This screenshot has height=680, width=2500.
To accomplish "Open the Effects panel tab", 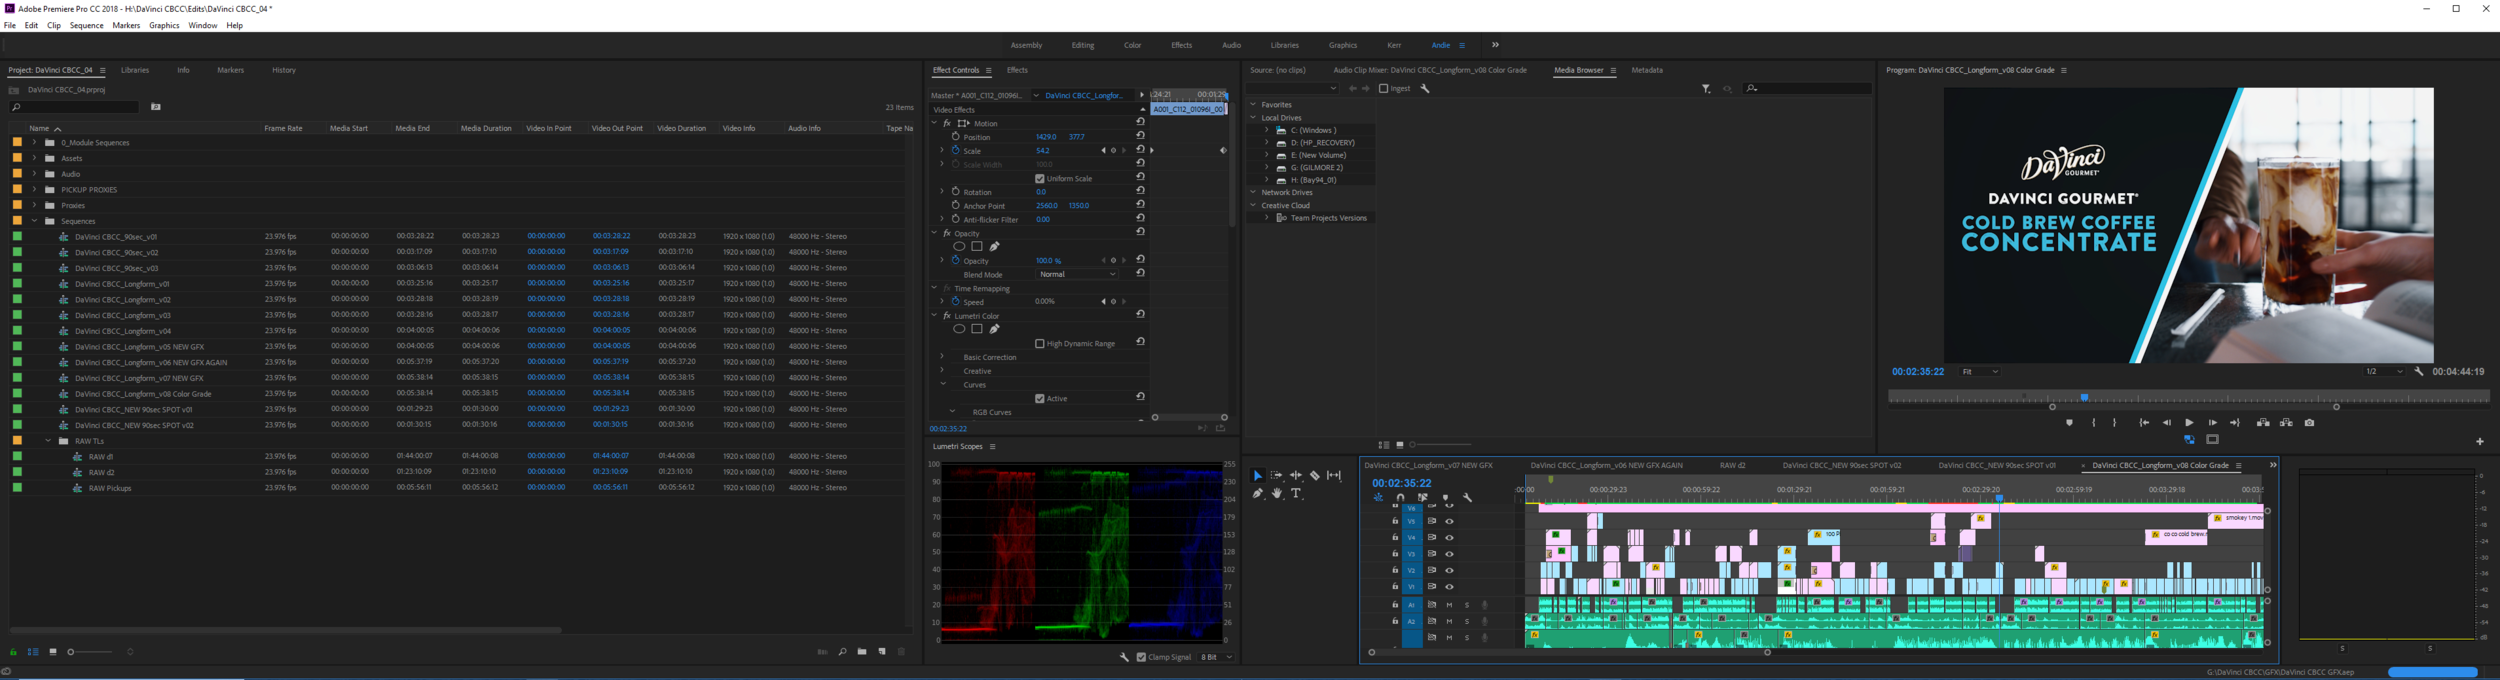I will (1017, 70).
